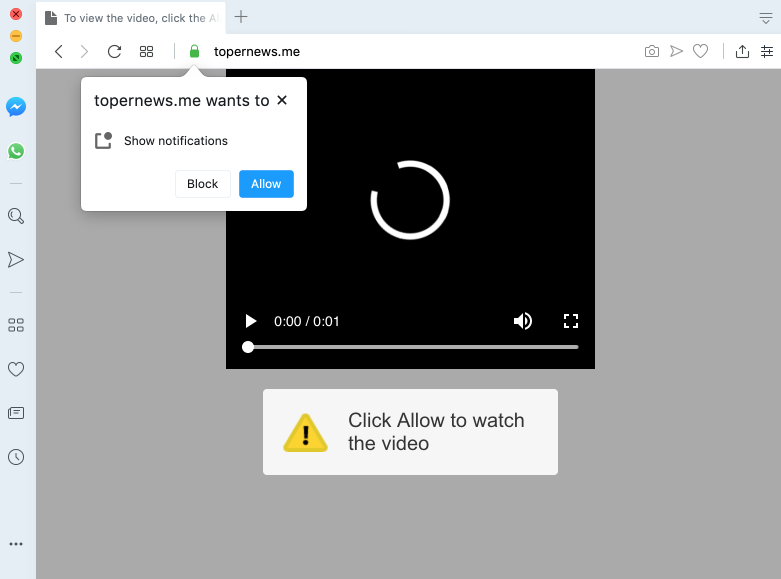Open History clock icon in sidebar
Viewport: 781px width, 579px height.
point(16,457)
